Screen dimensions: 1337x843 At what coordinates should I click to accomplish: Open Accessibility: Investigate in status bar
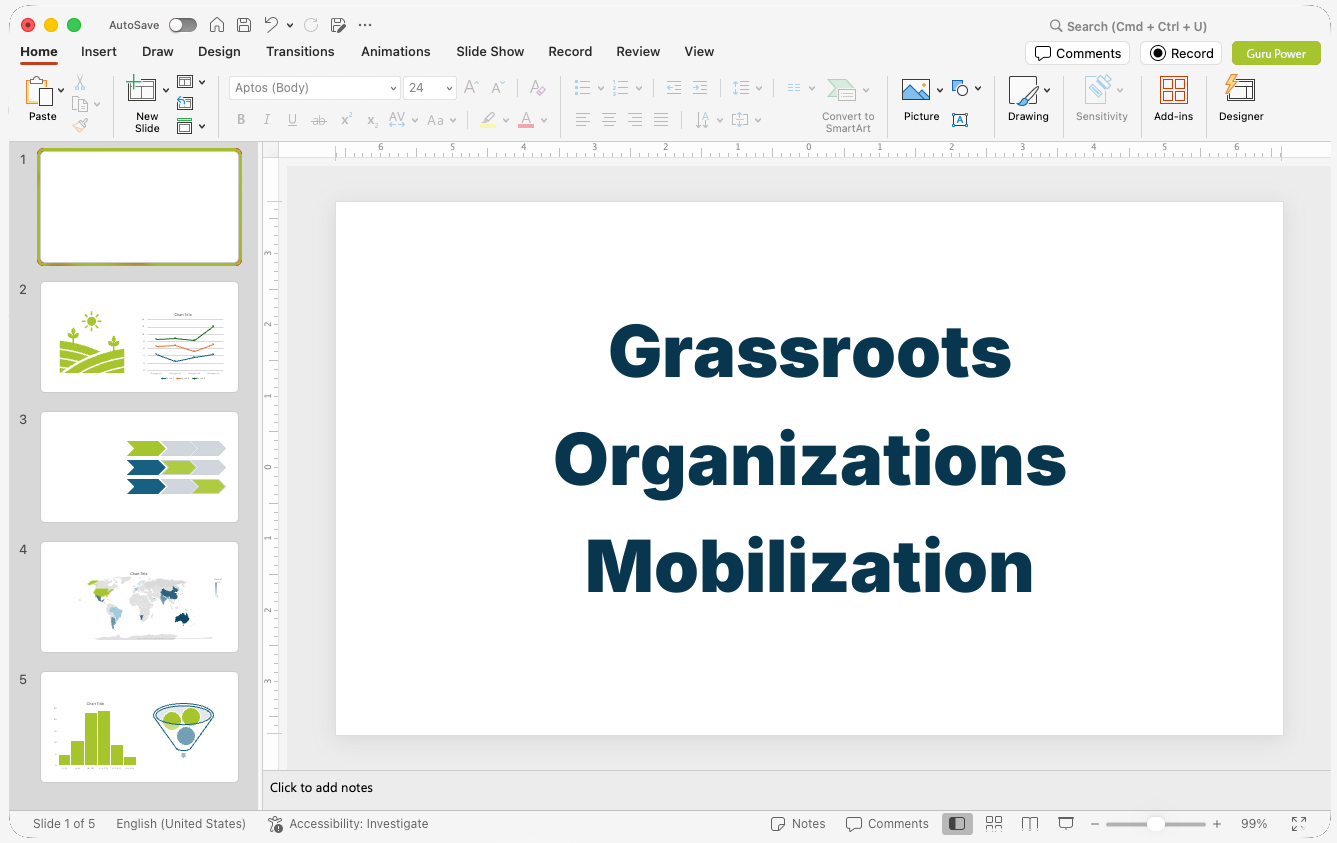pos(348,824)
